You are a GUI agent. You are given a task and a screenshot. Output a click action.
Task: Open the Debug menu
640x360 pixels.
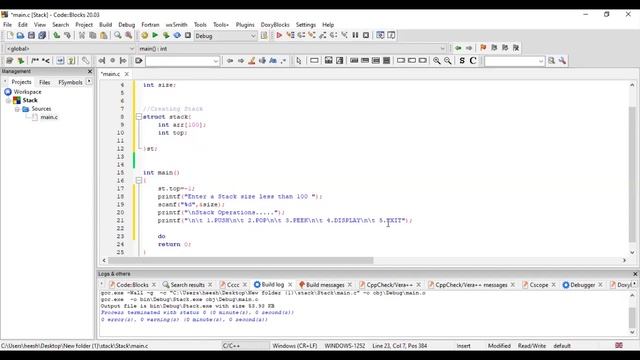click(x=127, y=24)
